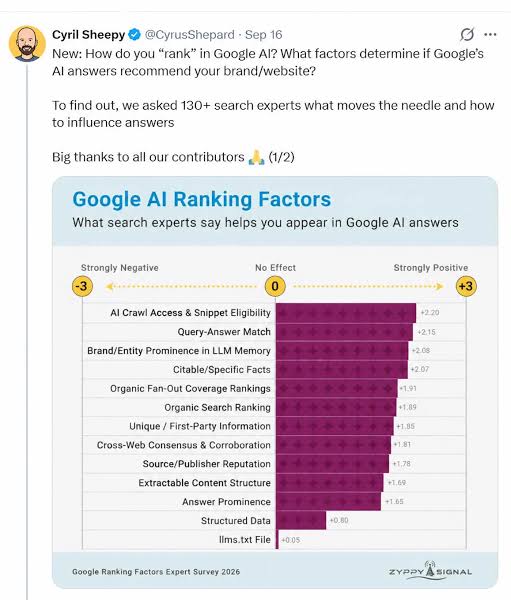Viewport: 511px width, 600px height.
Task: Click the yellow -3 circle badge
Action: point(82,286)
